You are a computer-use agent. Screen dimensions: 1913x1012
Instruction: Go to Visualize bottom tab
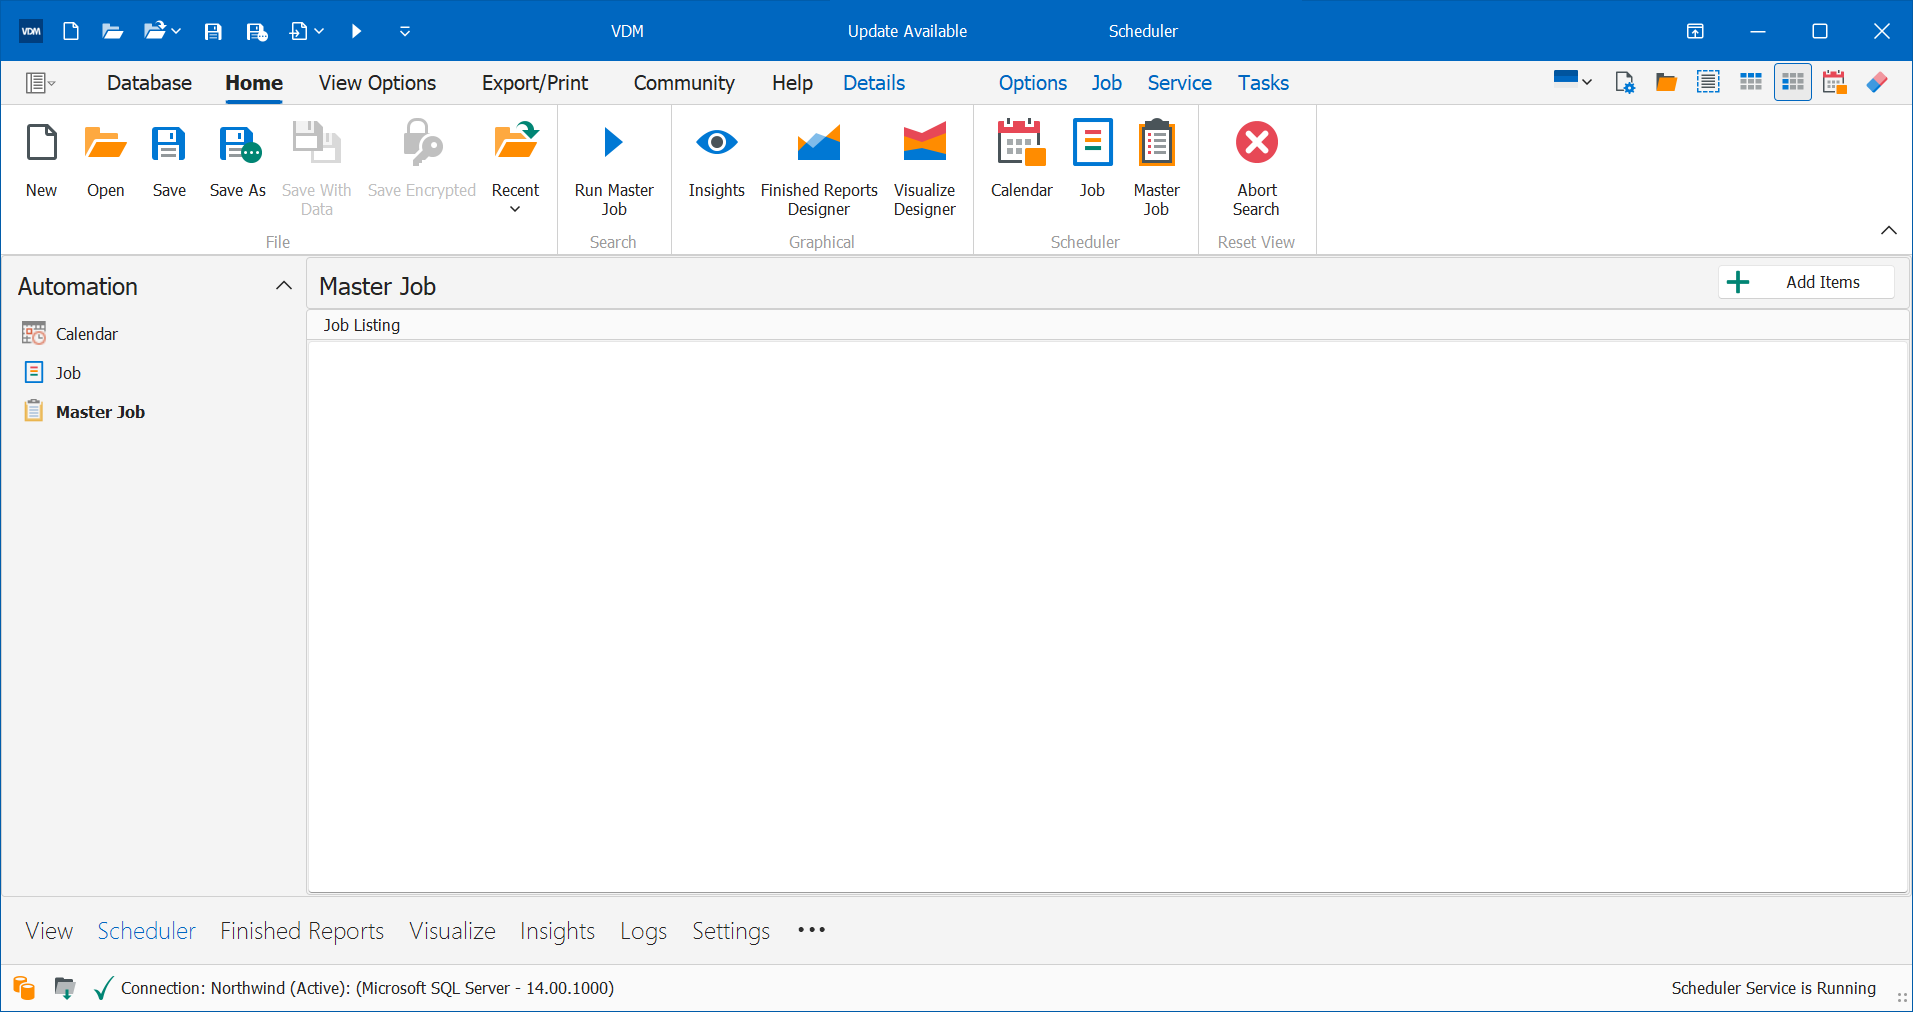452,931
